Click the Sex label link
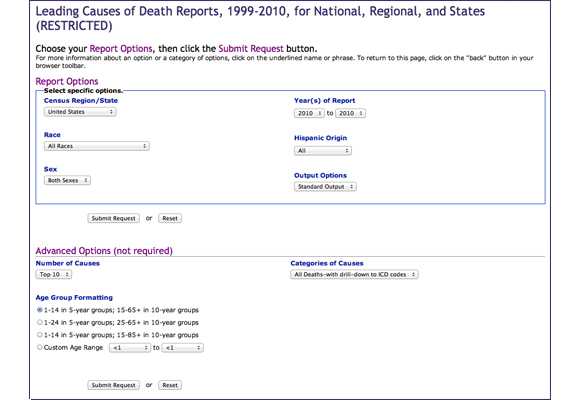580x404 pixels. [50, 169]
